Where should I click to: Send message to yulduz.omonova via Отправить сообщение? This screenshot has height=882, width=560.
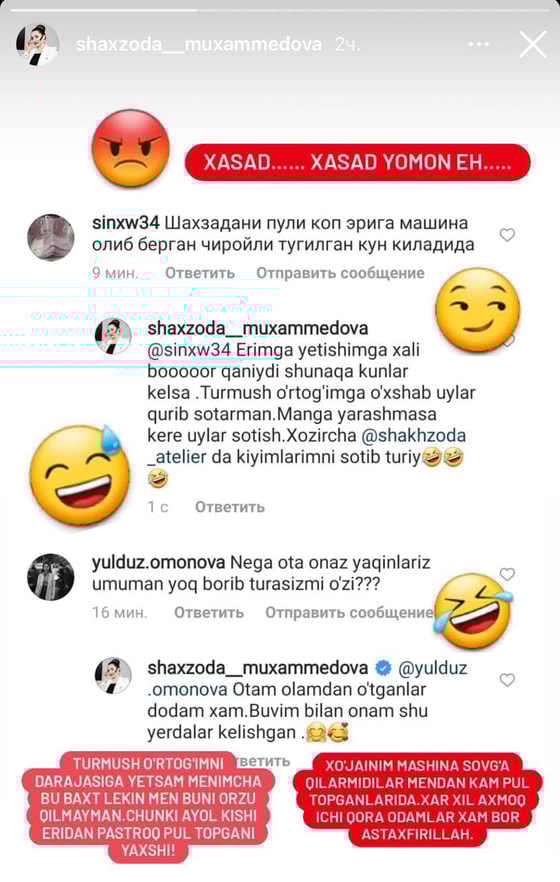pos(349,613)
